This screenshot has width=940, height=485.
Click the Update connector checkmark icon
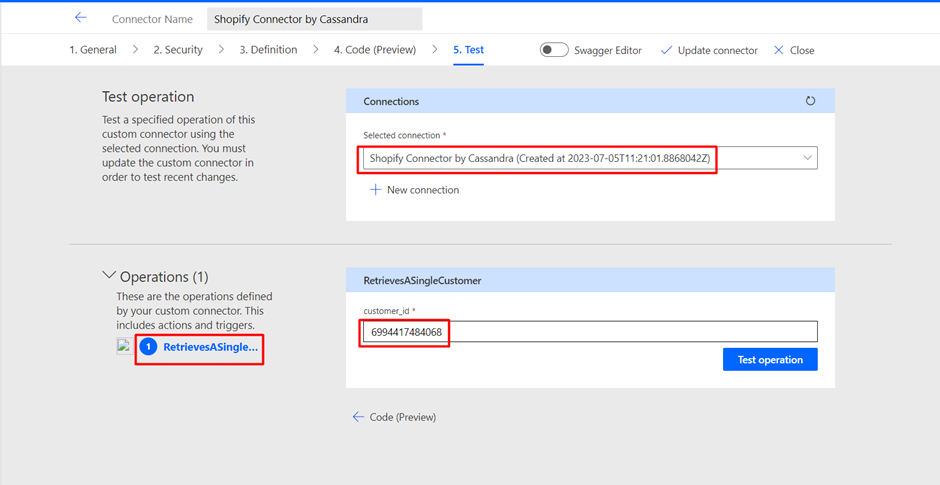pos(666,50)
